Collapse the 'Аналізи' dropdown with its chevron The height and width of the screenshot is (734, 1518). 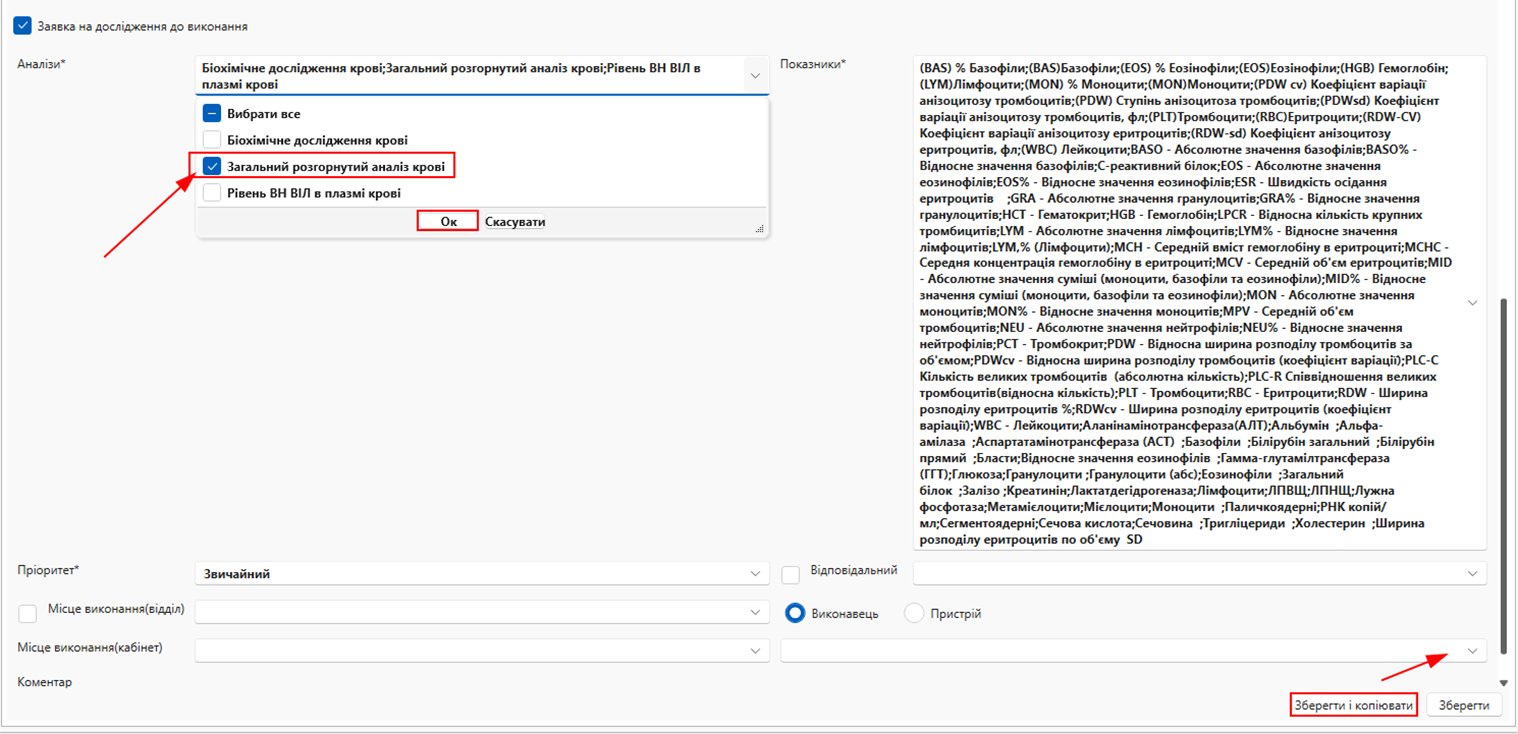point(754,76)
